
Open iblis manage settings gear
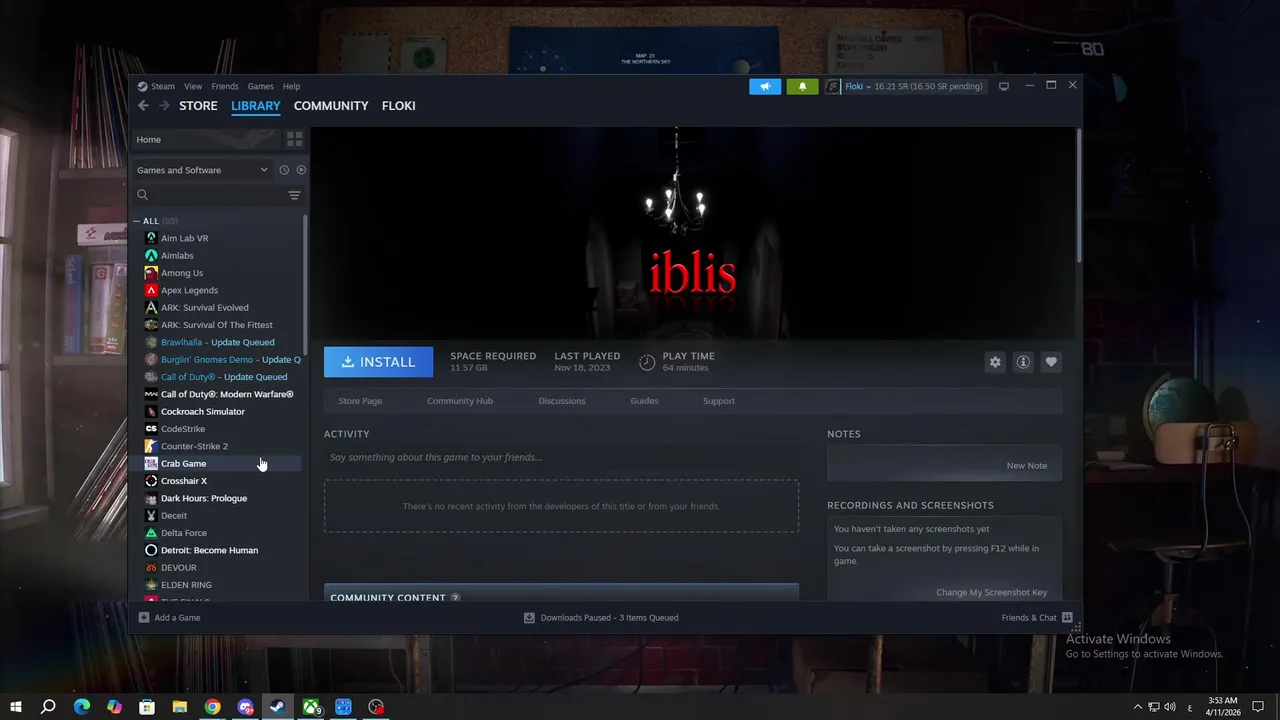click(x=995, y=362)
